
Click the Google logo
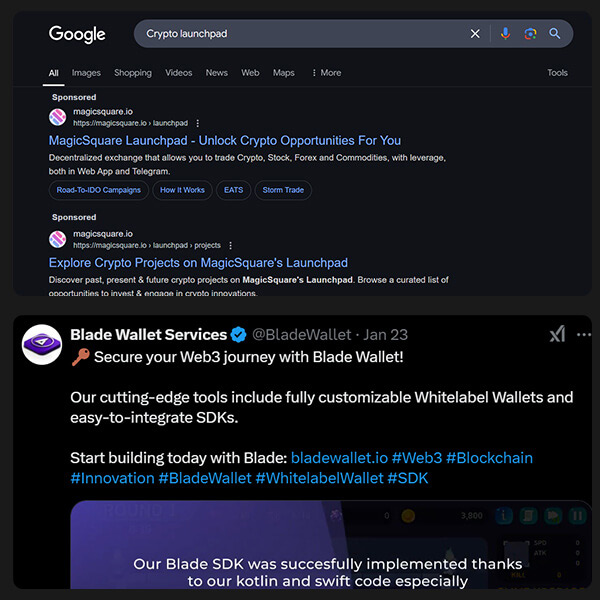[77, 34]
